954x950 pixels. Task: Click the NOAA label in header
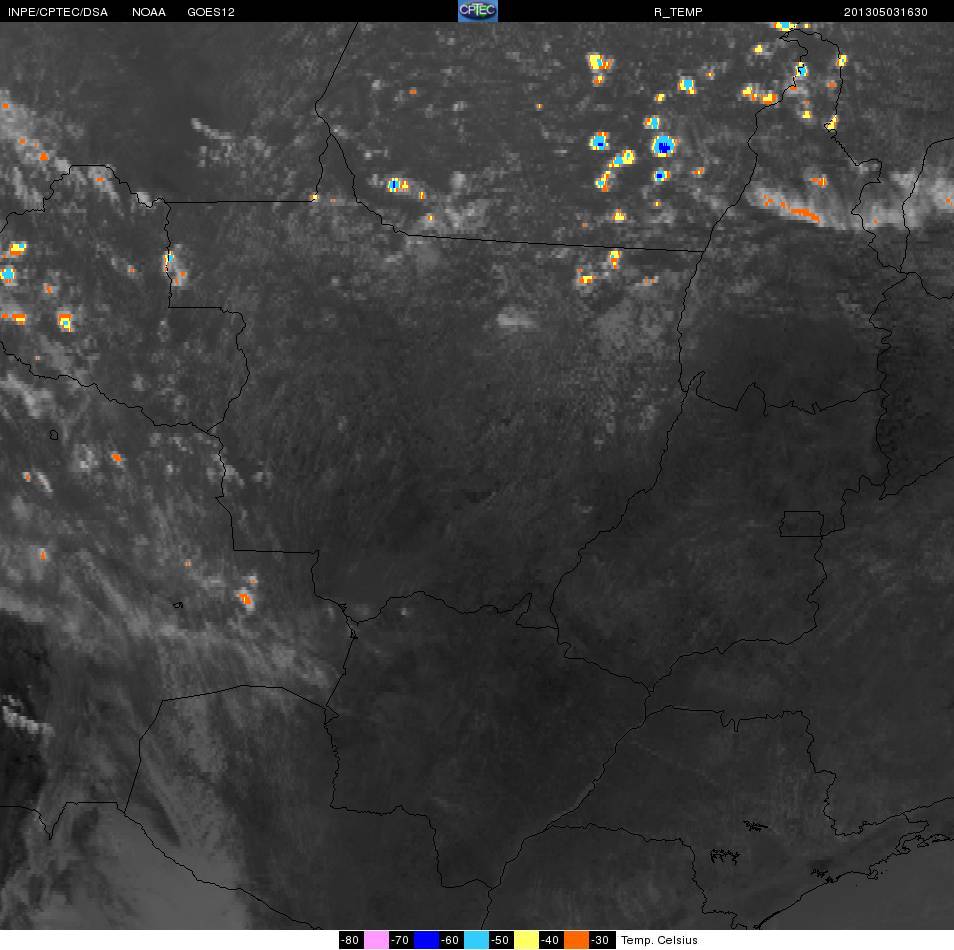(x=148, y=12)
